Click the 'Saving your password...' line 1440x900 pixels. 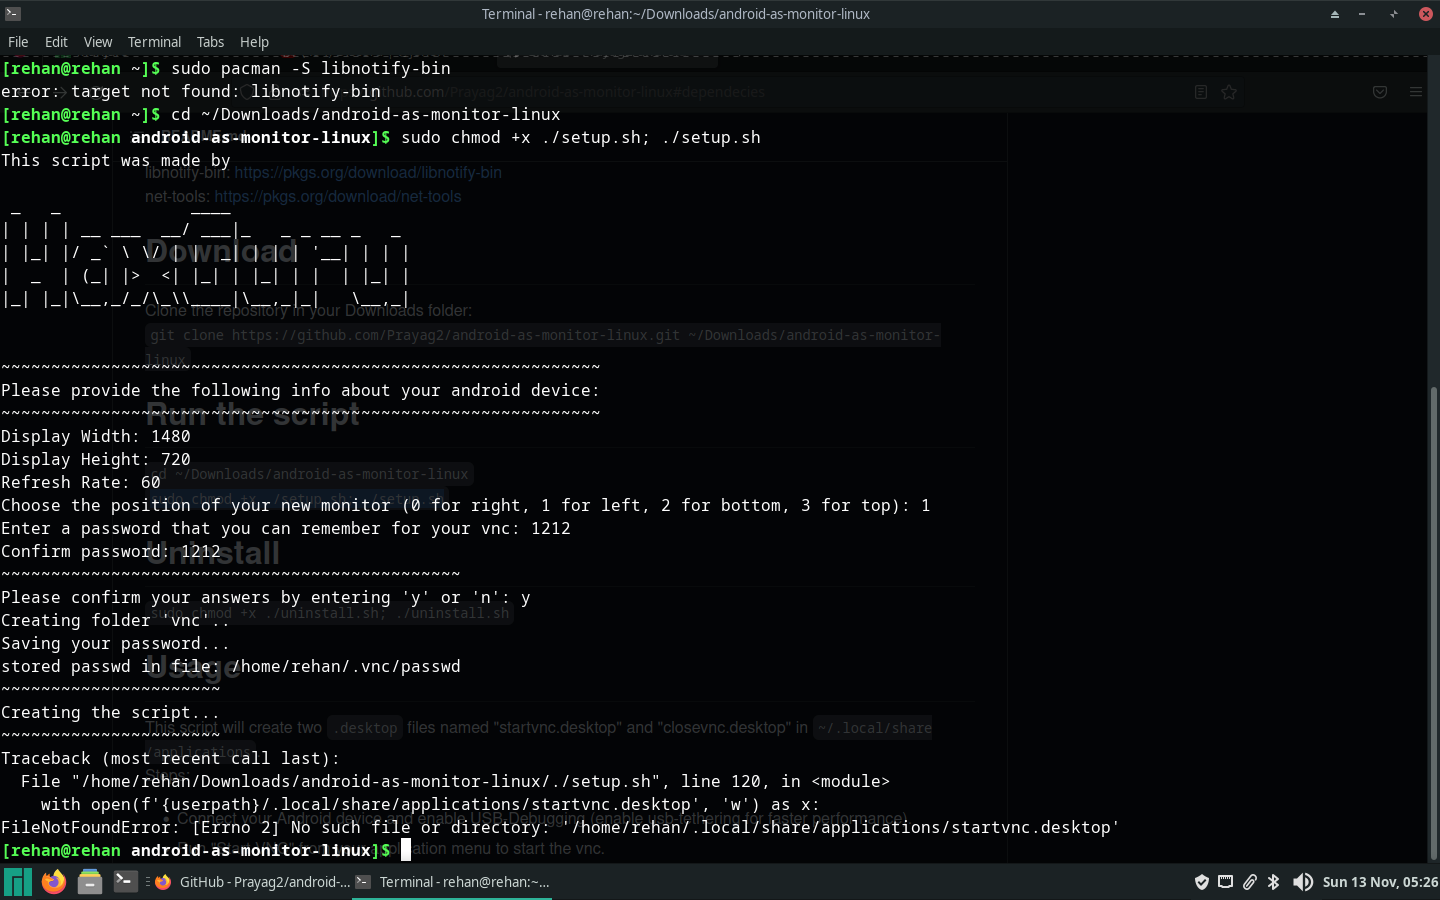(116, 643)
